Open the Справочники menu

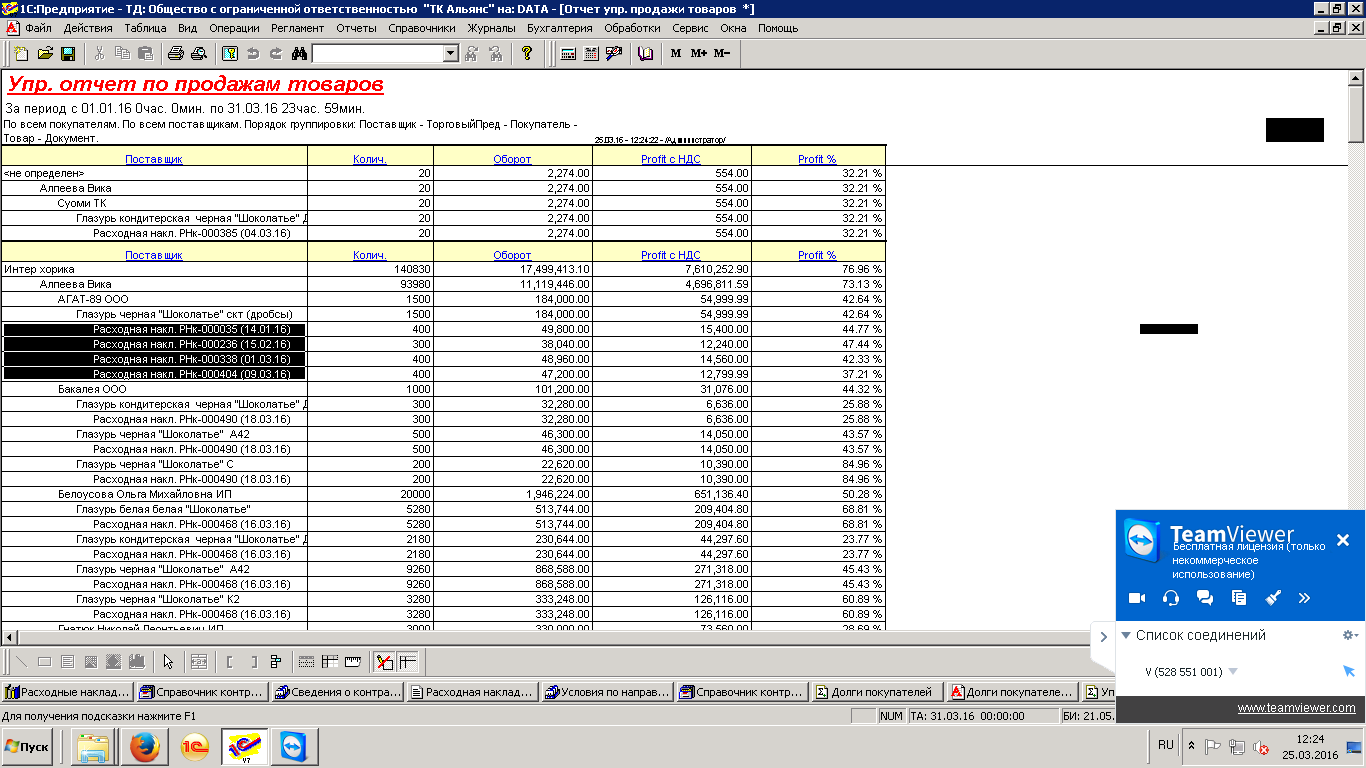(421, 28)
